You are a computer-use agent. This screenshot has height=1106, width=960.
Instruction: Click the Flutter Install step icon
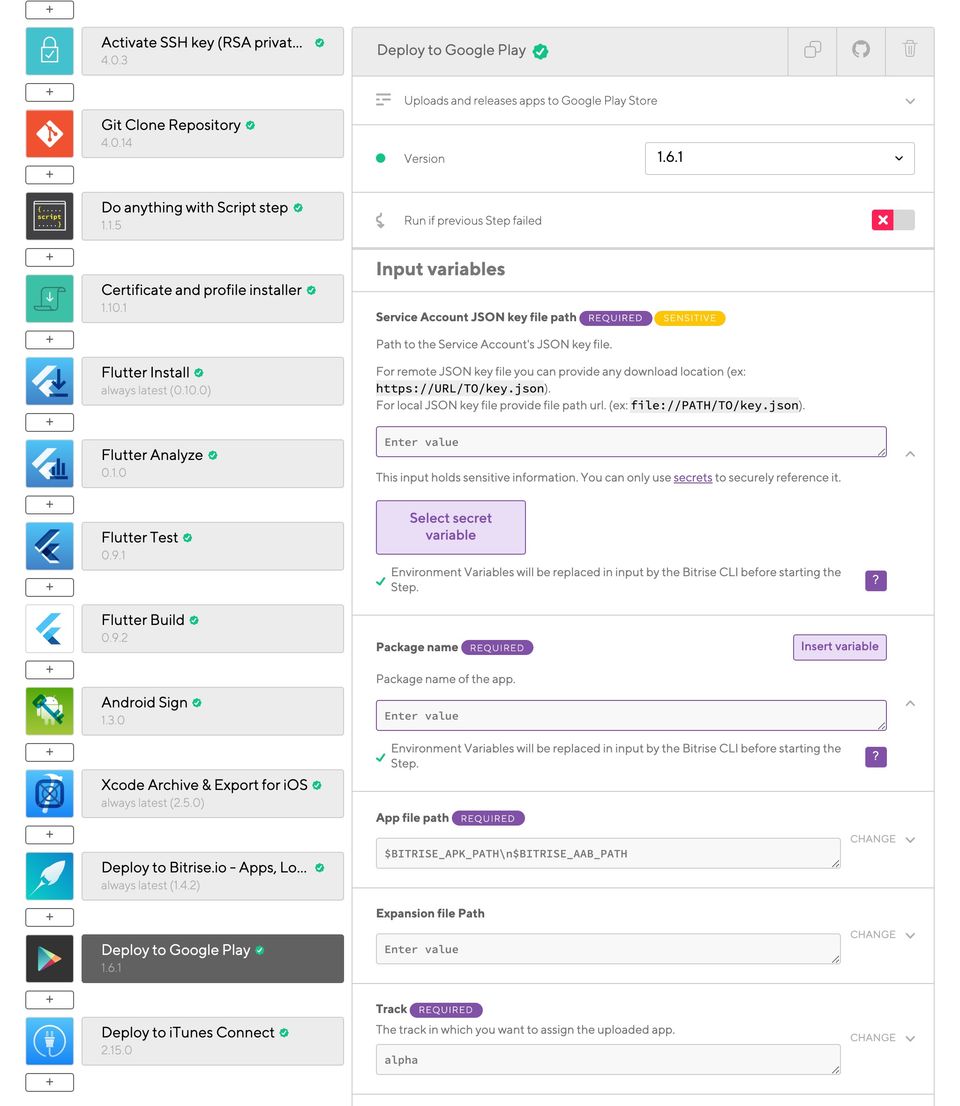pos(49,381)
